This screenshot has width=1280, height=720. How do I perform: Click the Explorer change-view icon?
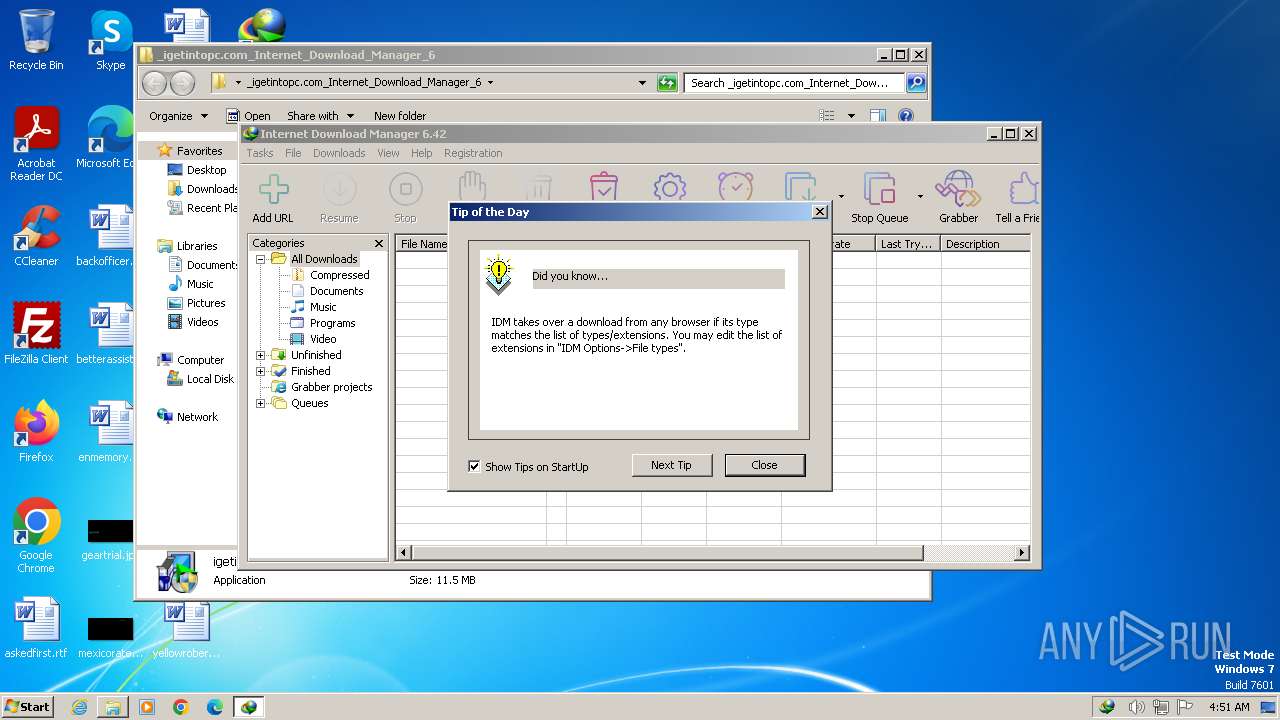pos(827,116)
